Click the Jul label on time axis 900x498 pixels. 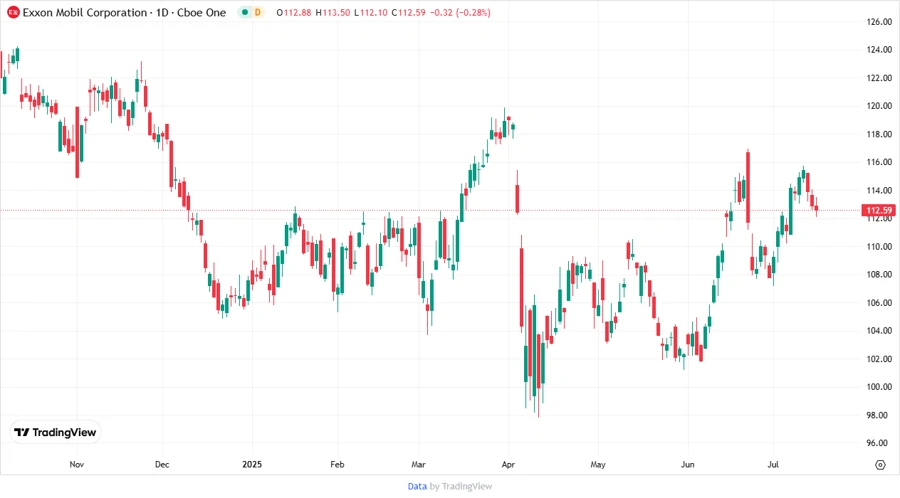point(773,464)
